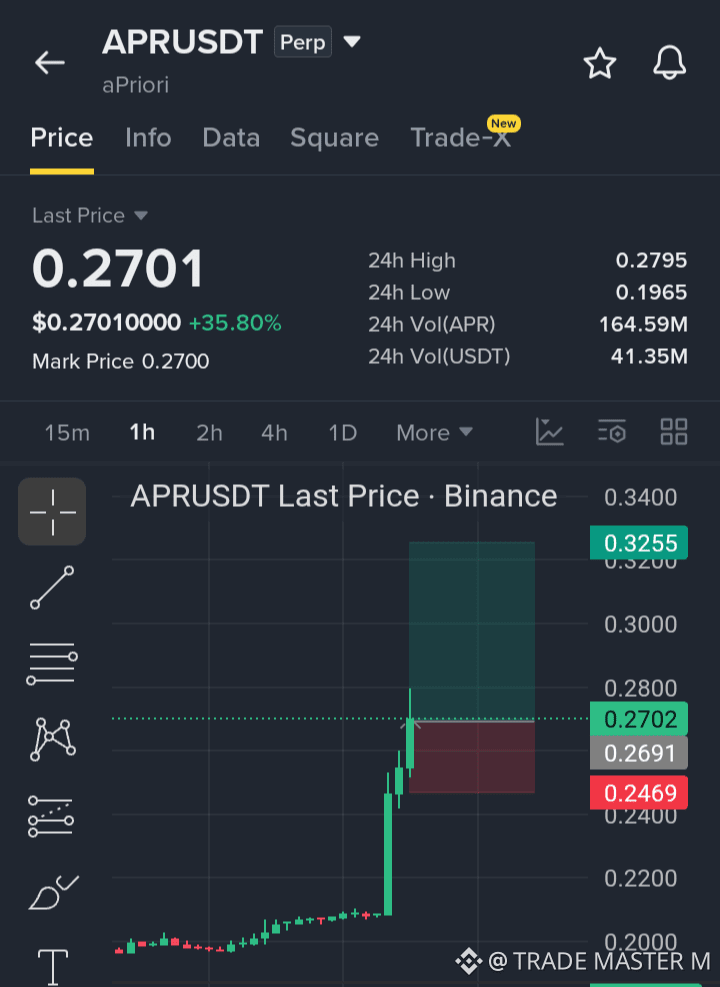Viewport: 720px width, 987px height.
Task: Go back with the arrow icon
Action: point(50,62)
